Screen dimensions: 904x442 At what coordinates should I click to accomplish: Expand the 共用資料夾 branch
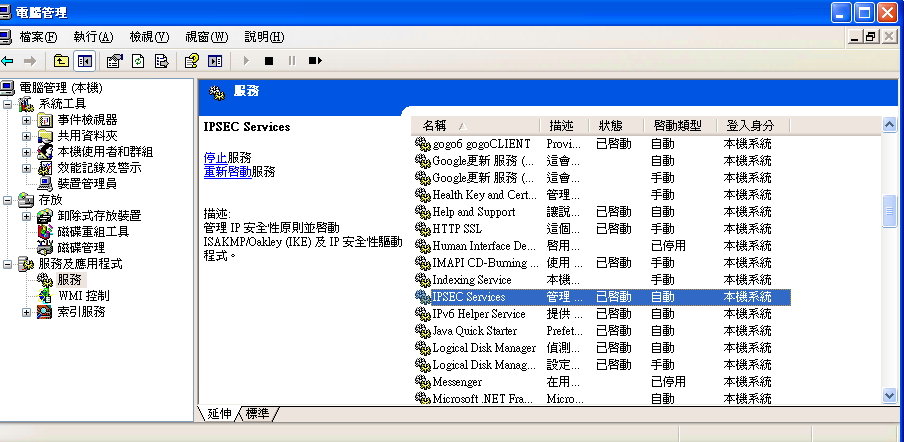[27, 137]
